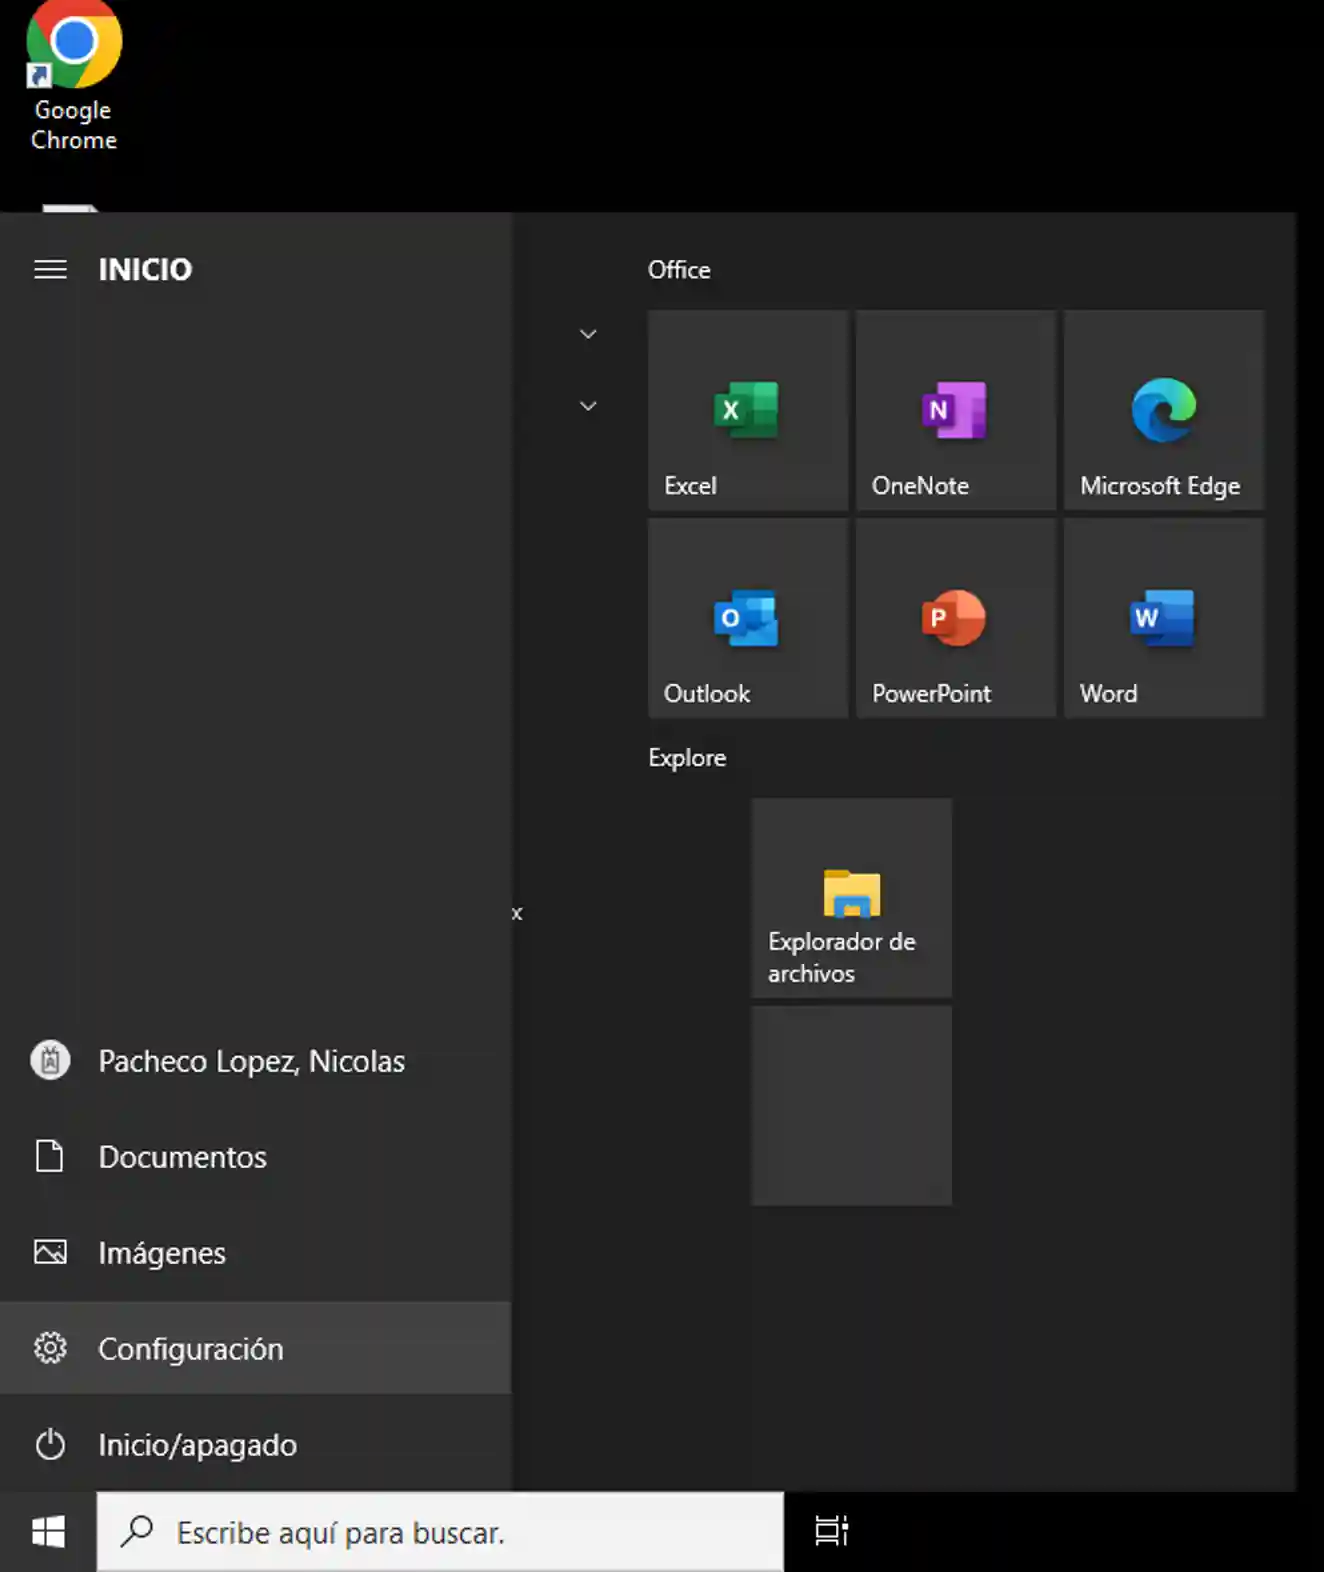The width and height of the screenshot is (1324, 1572).
Task: Open Explorador de archivos tile
Action: pyautogui.click(x=851, y=898)
